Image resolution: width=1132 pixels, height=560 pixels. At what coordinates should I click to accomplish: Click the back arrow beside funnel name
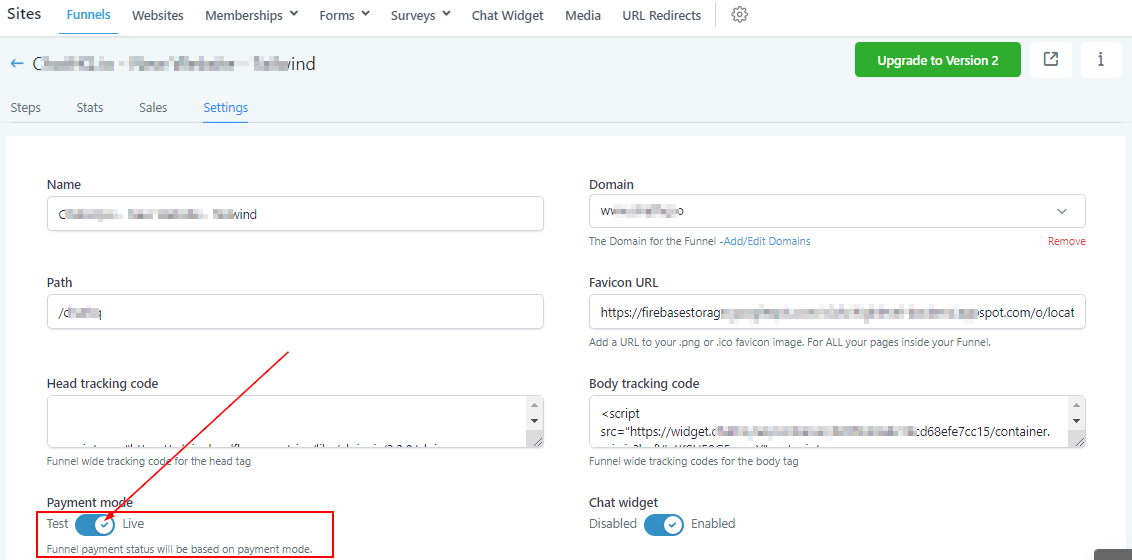(17, 63)
